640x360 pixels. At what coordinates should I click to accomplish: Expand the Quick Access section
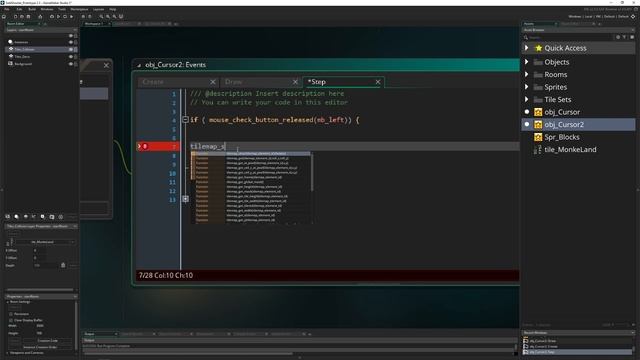pos(527,48)
